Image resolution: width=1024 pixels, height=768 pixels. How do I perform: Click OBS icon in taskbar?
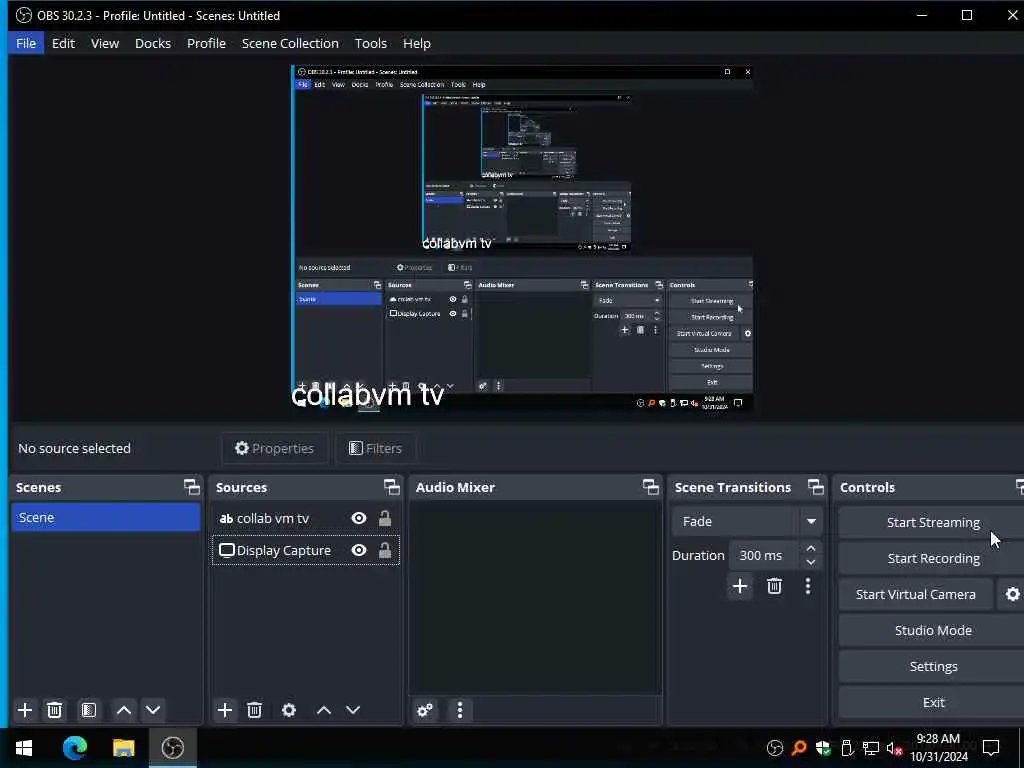pos(172,748)
